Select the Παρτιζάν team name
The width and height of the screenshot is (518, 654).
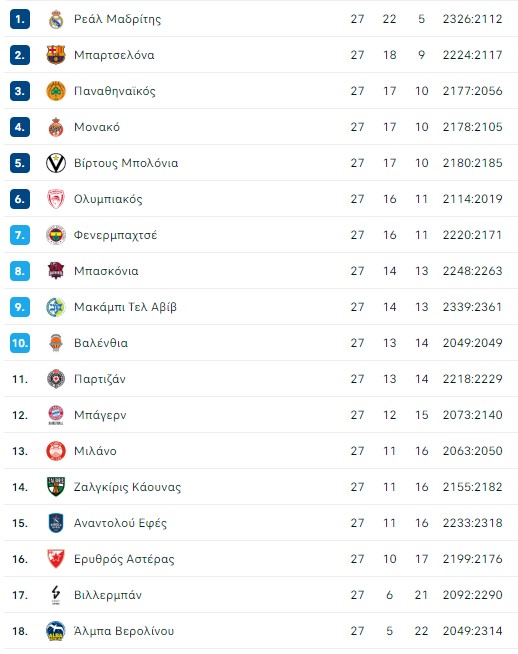pos(100,379)
